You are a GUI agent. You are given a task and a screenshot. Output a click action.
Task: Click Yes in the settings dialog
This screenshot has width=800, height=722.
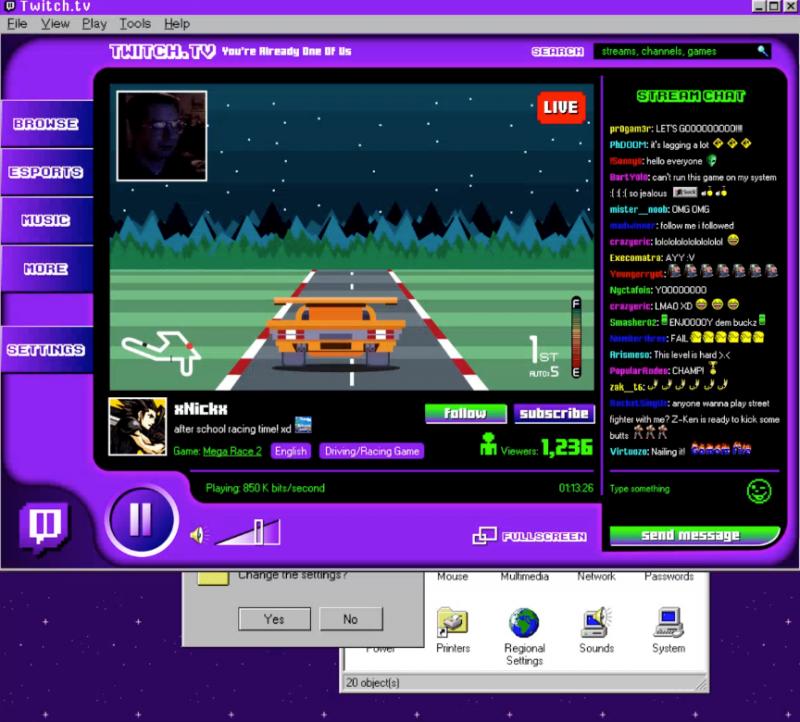[274, 619]
